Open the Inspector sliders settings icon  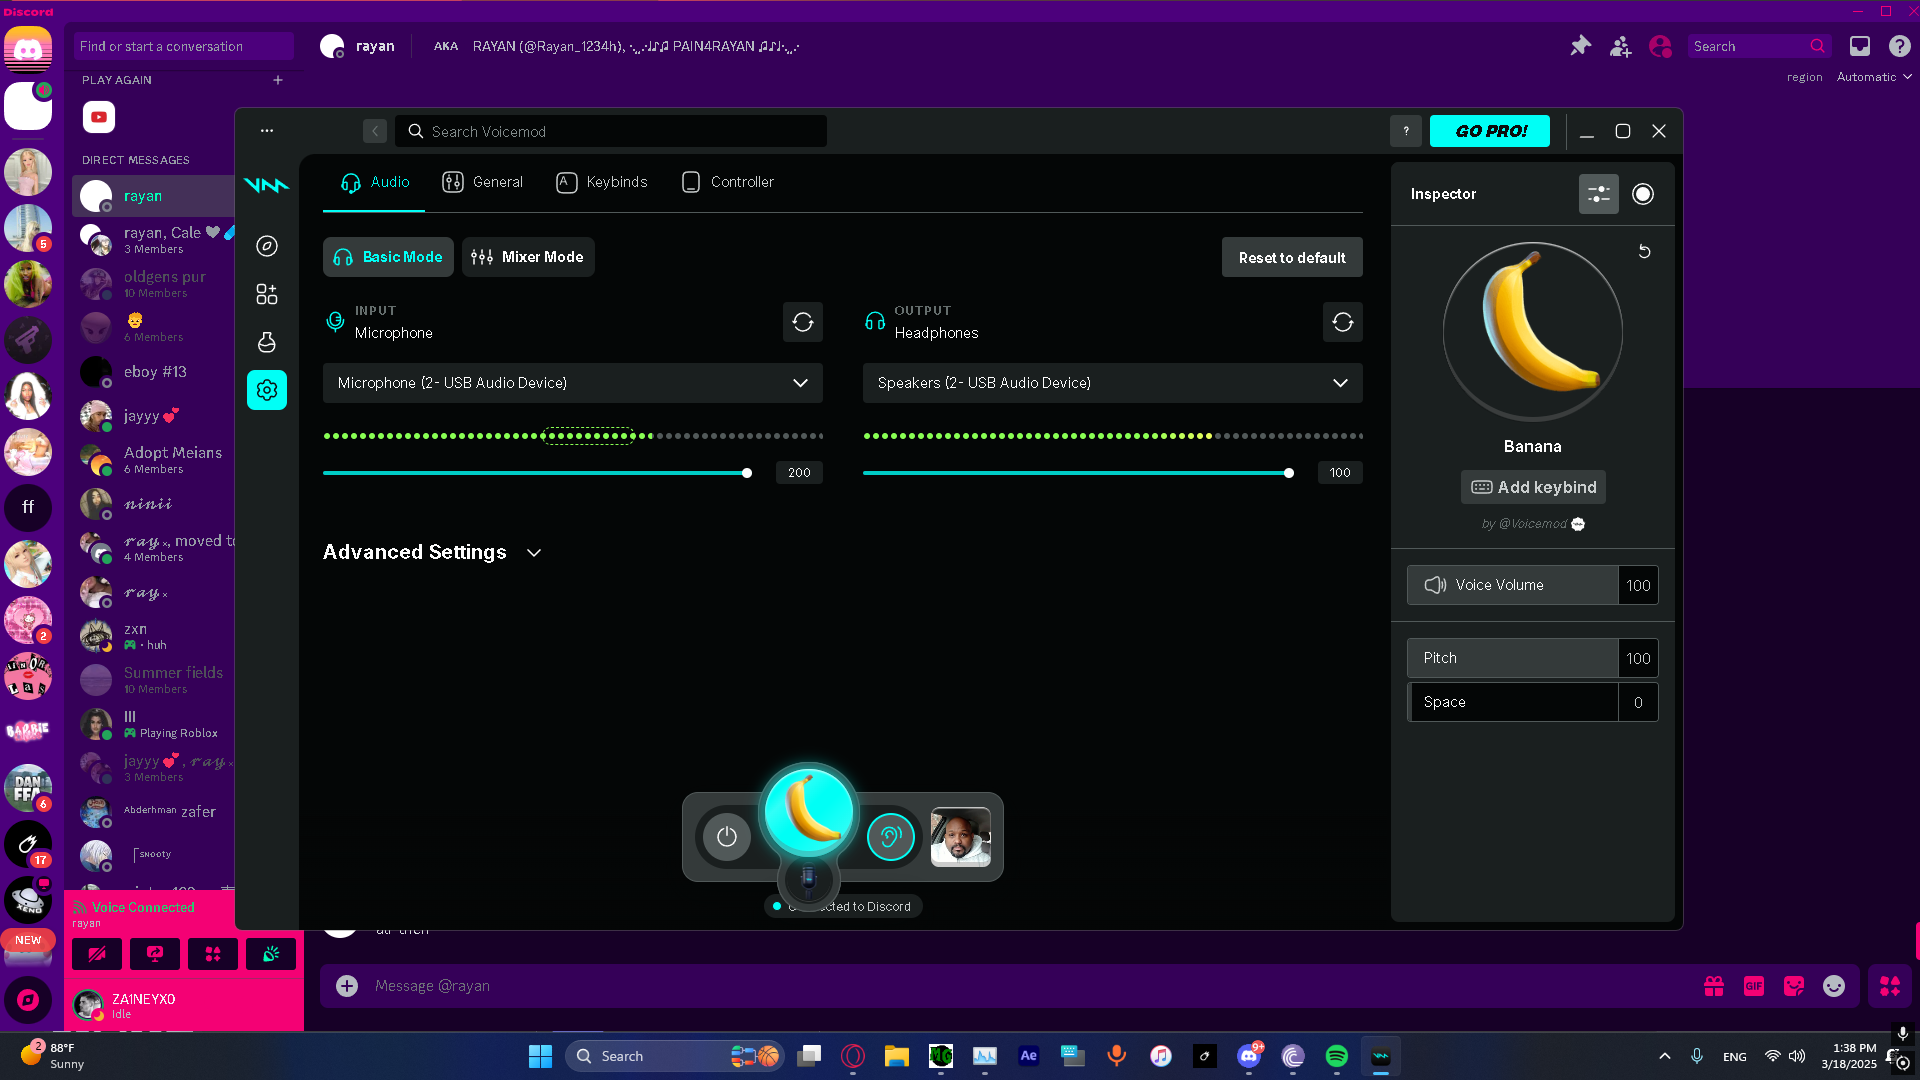coord(1598,194)
